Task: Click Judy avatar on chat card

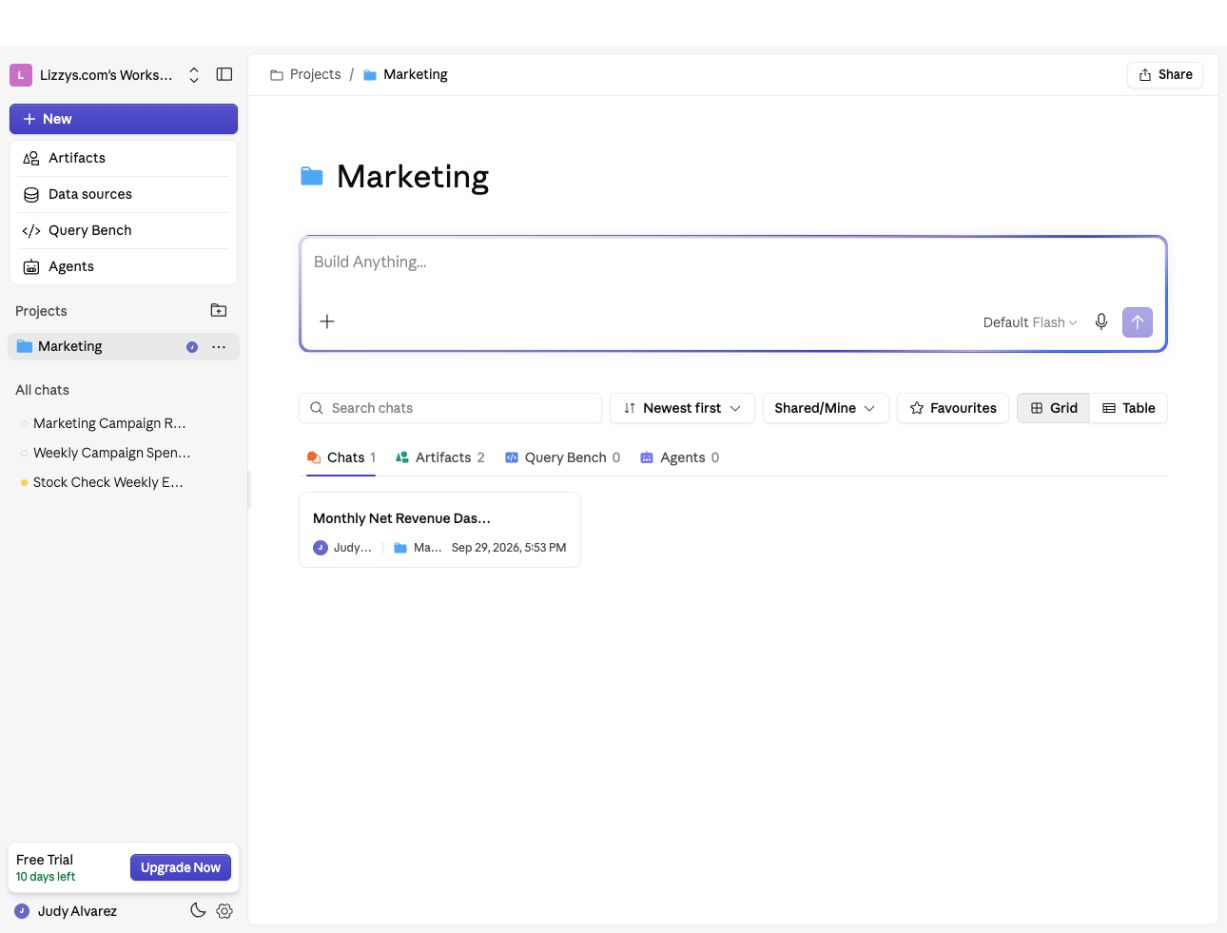Action: coord(320,548)
